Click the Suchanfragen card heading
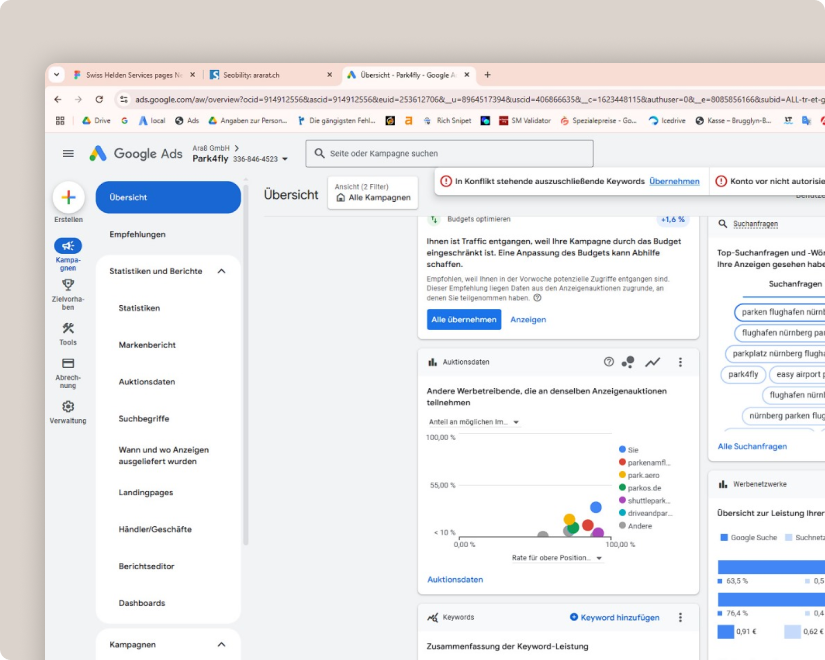 pos(756,224)
